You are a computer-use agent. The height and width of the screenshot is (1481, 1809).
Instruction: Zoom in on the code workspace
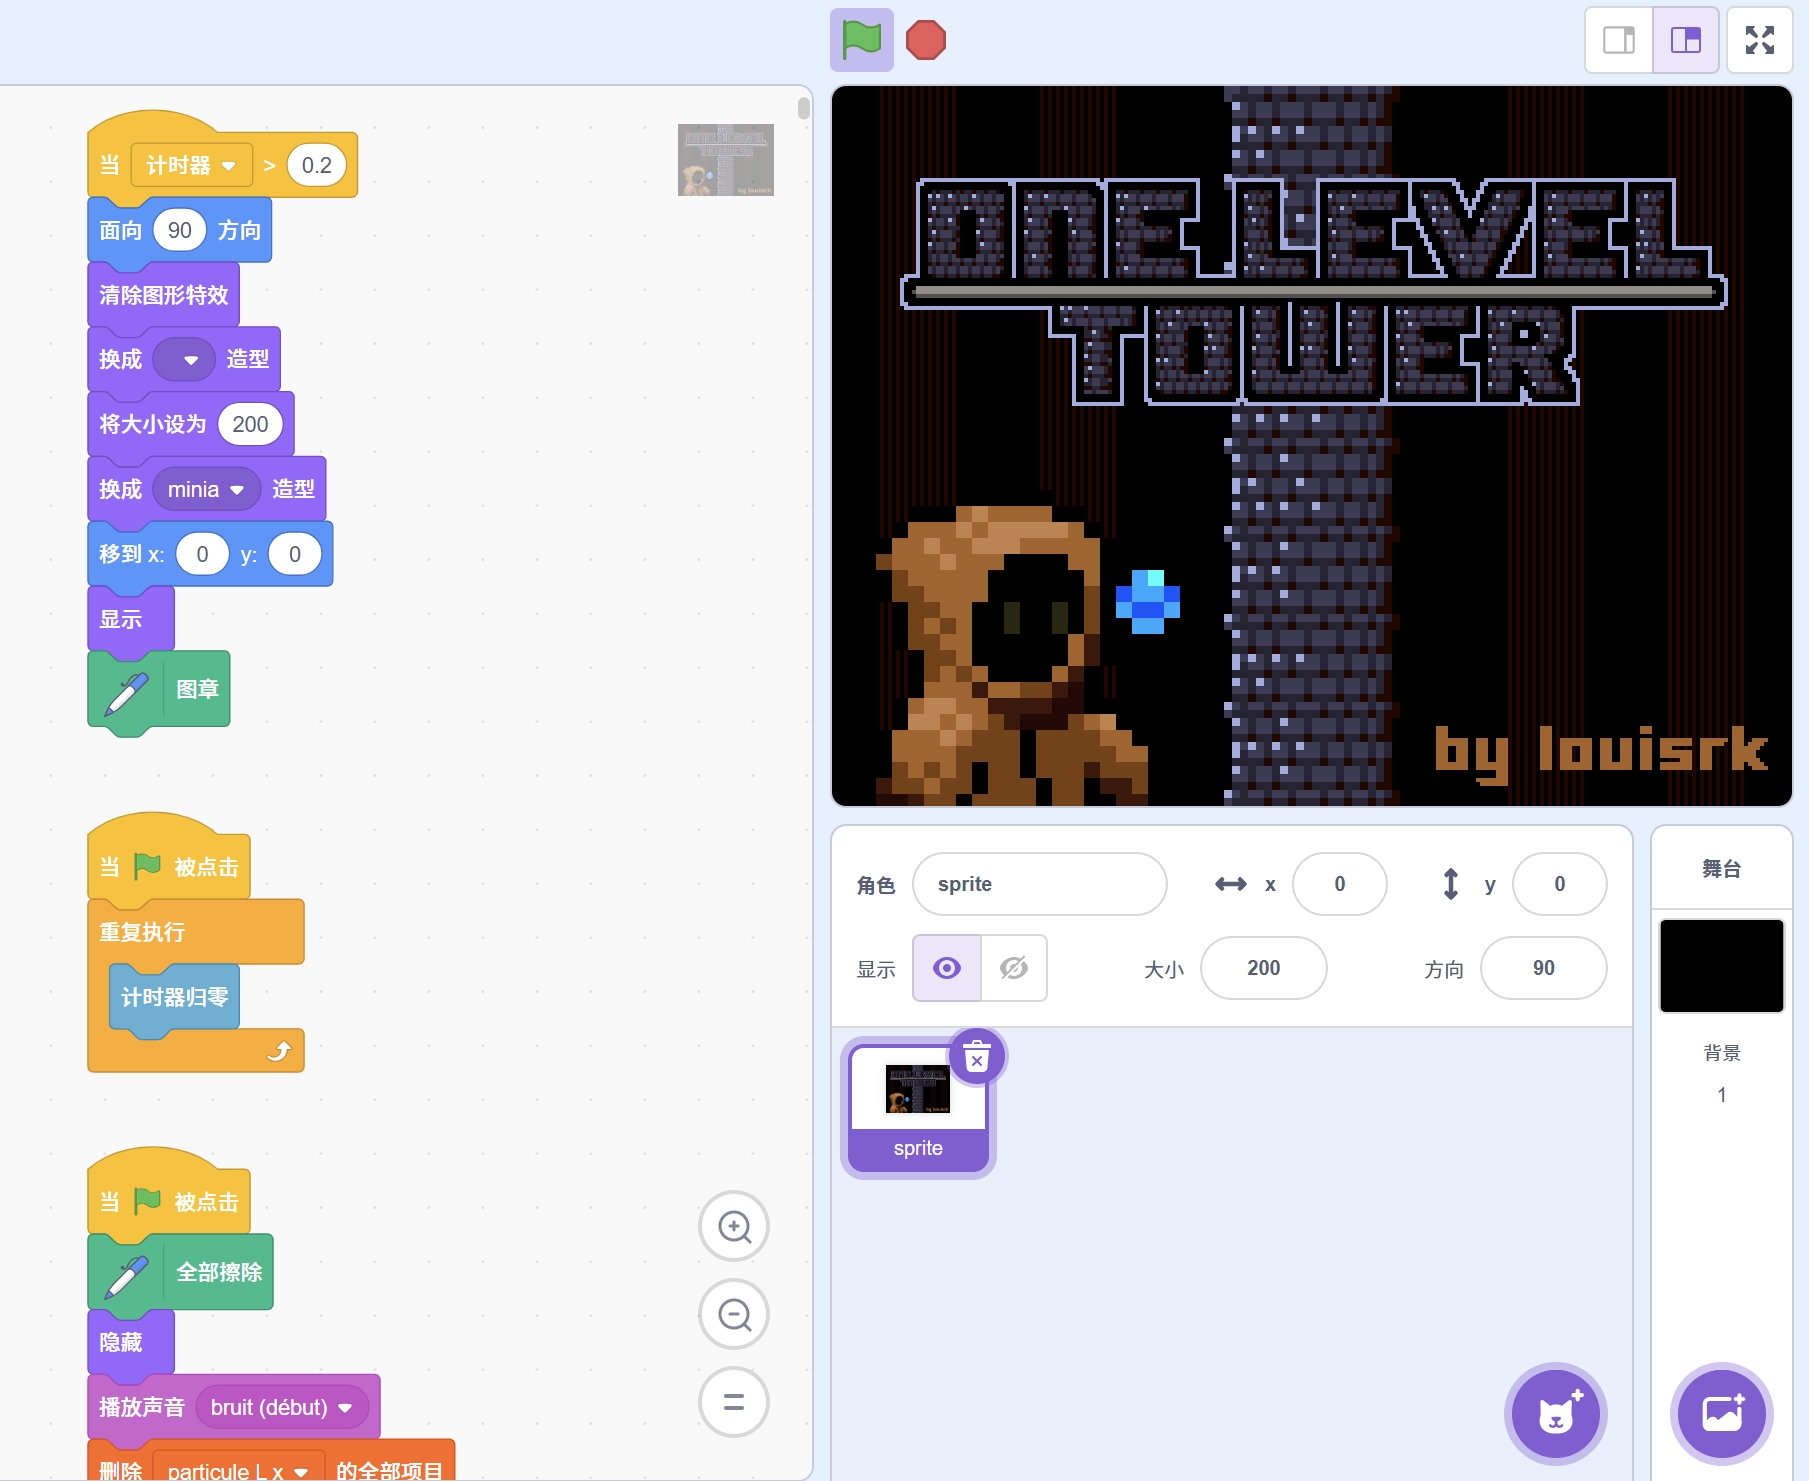click(x=734, y=1226)
